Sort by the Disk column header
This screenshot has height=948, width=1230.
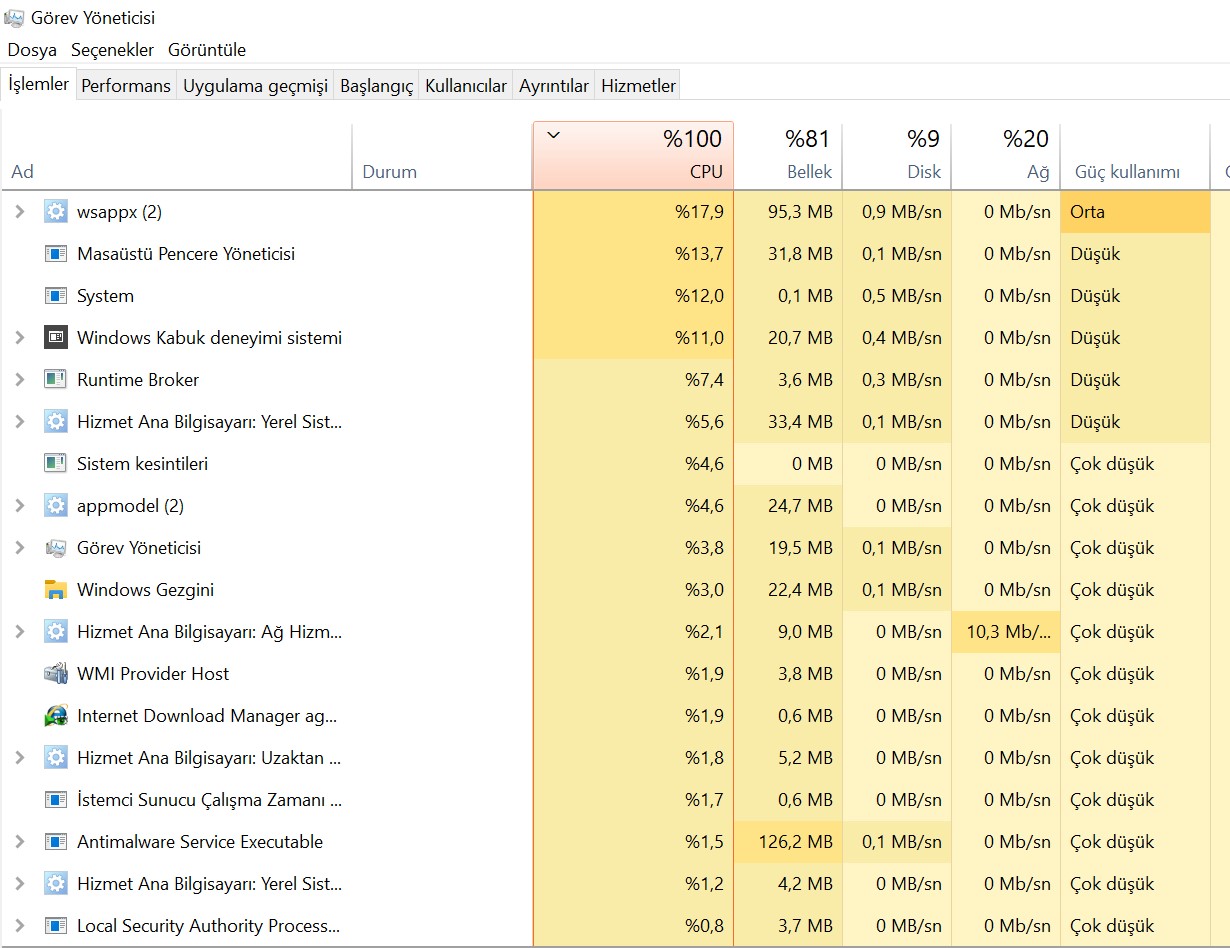click(897, 156)
